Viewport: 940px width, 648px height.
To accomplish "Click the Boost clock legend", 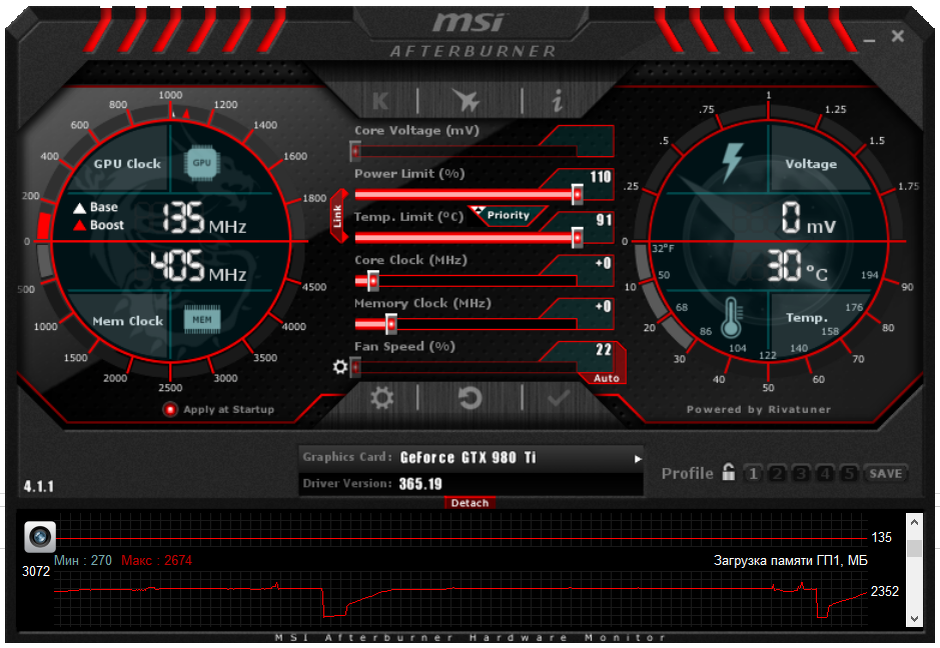I will pos(98,225).
